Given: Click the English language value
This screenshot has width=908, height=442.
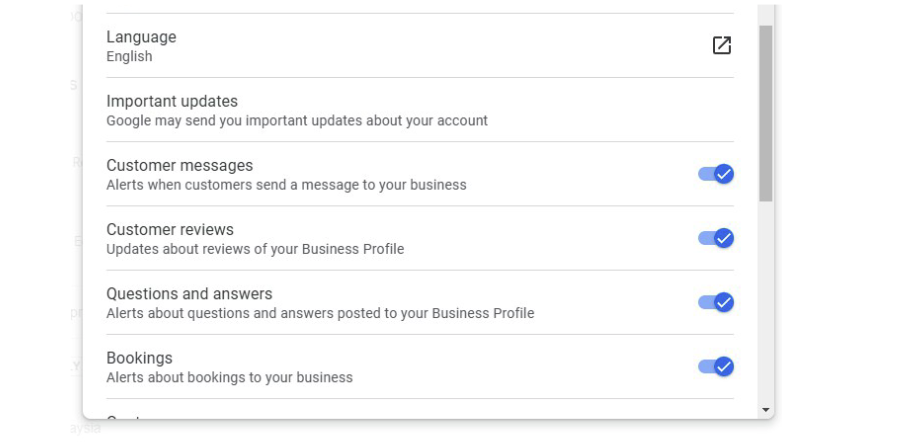Looking at the screenshot, I should pos(129,57).
